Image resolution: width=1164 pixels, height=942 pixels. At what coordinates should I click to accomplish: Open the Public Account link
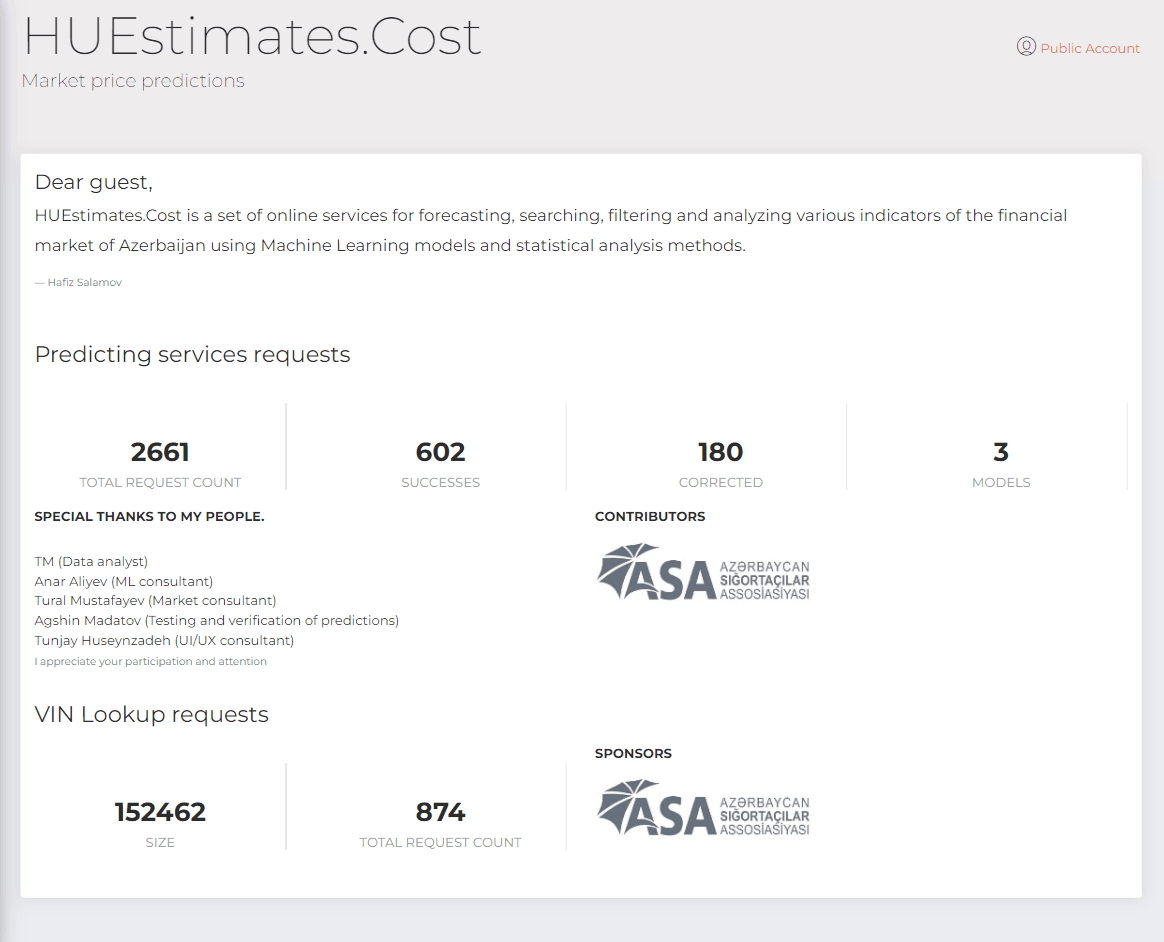click(x=1089, y=48)
